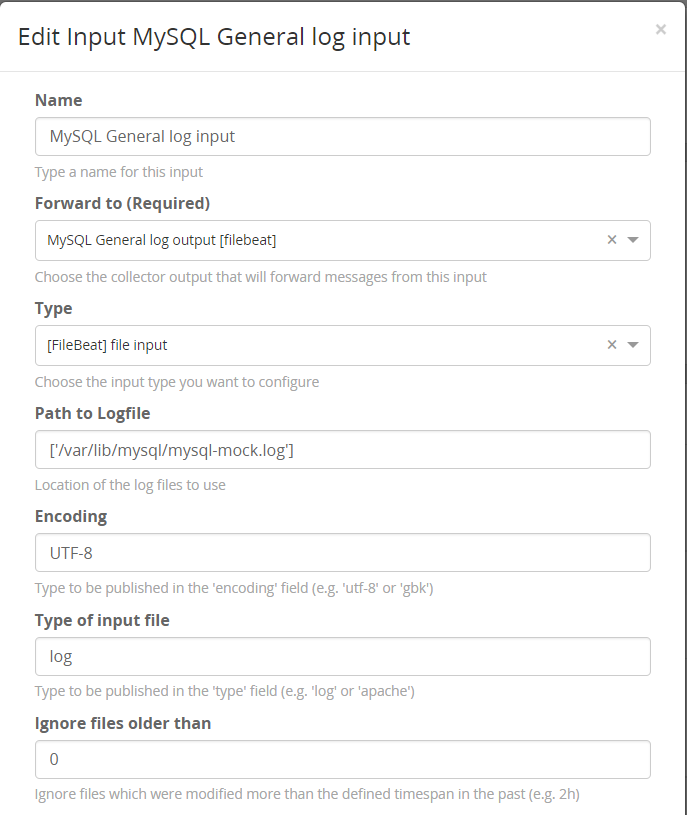
Task: Clear the Forward to selection
Action: pyautogui.click(x=612, y=240)
